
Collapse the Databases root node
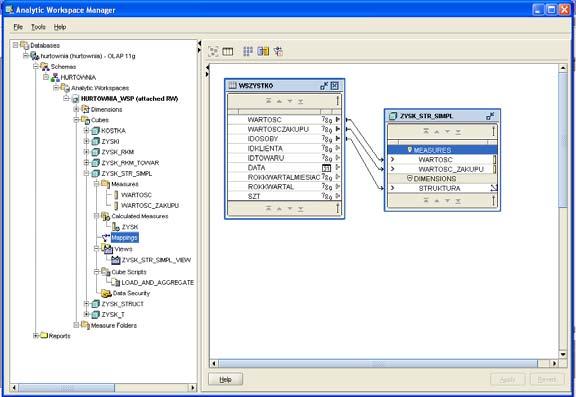15,45
